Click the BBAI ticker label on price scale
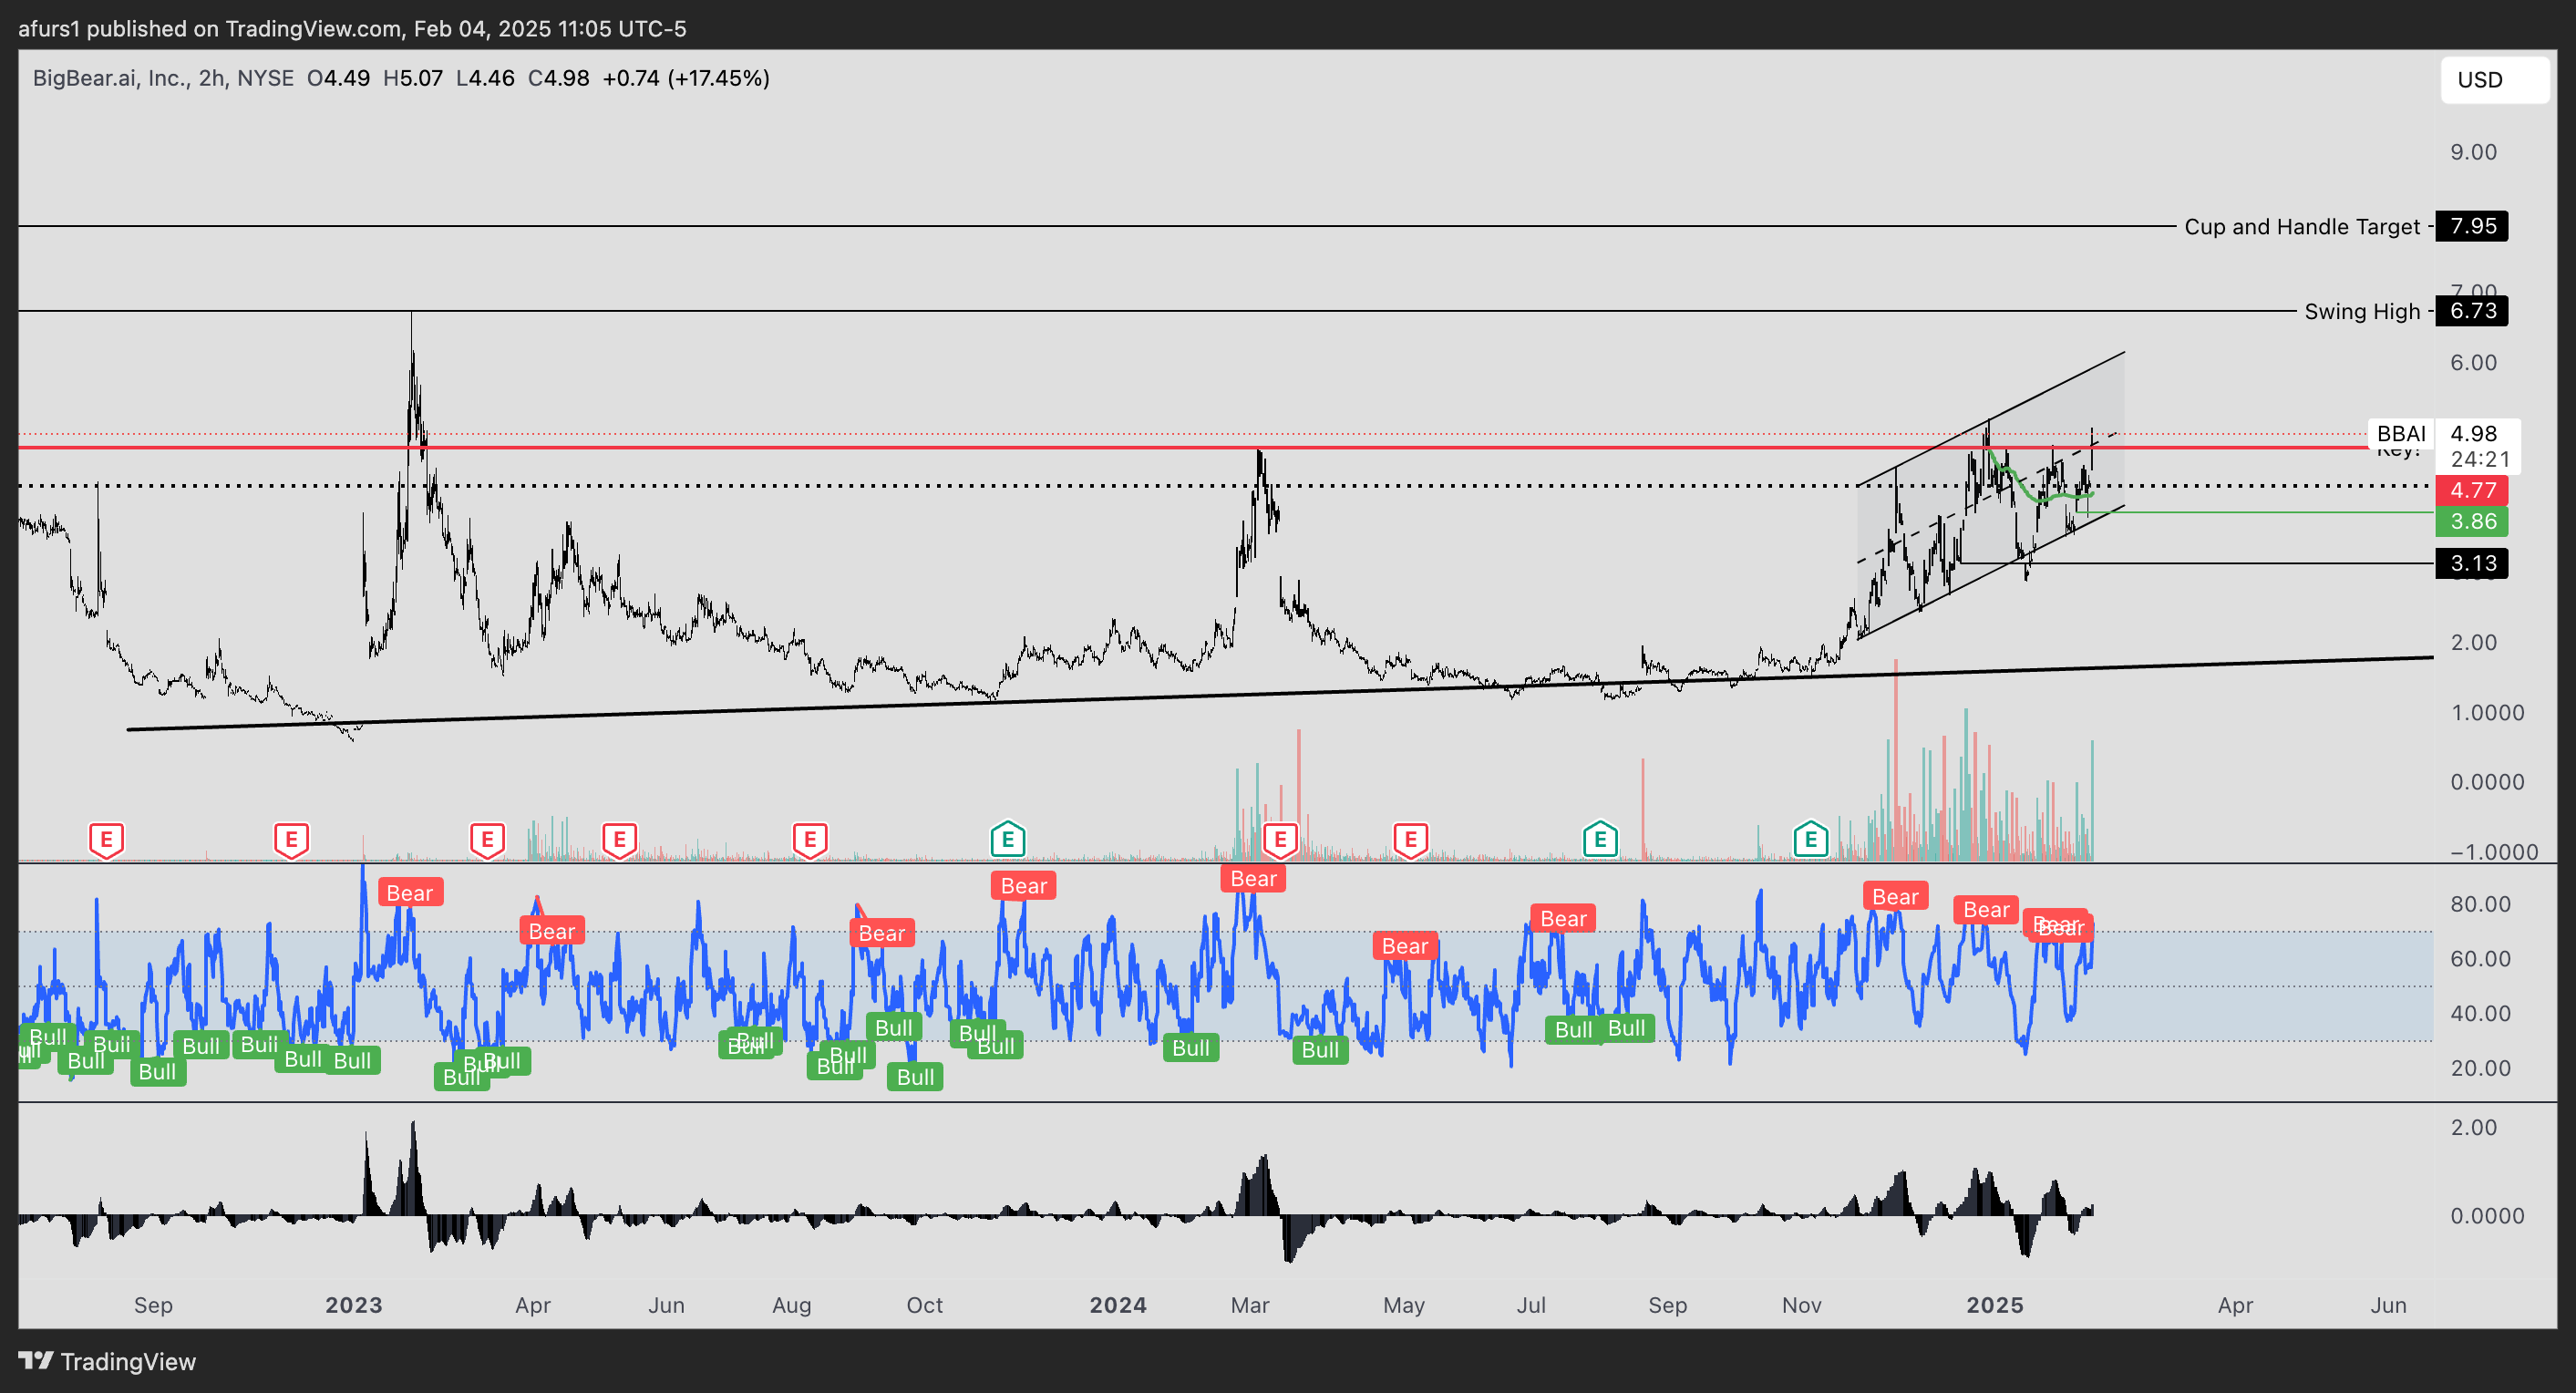The width and height of the screenshot is (2576, 1393). point(2401,434)
